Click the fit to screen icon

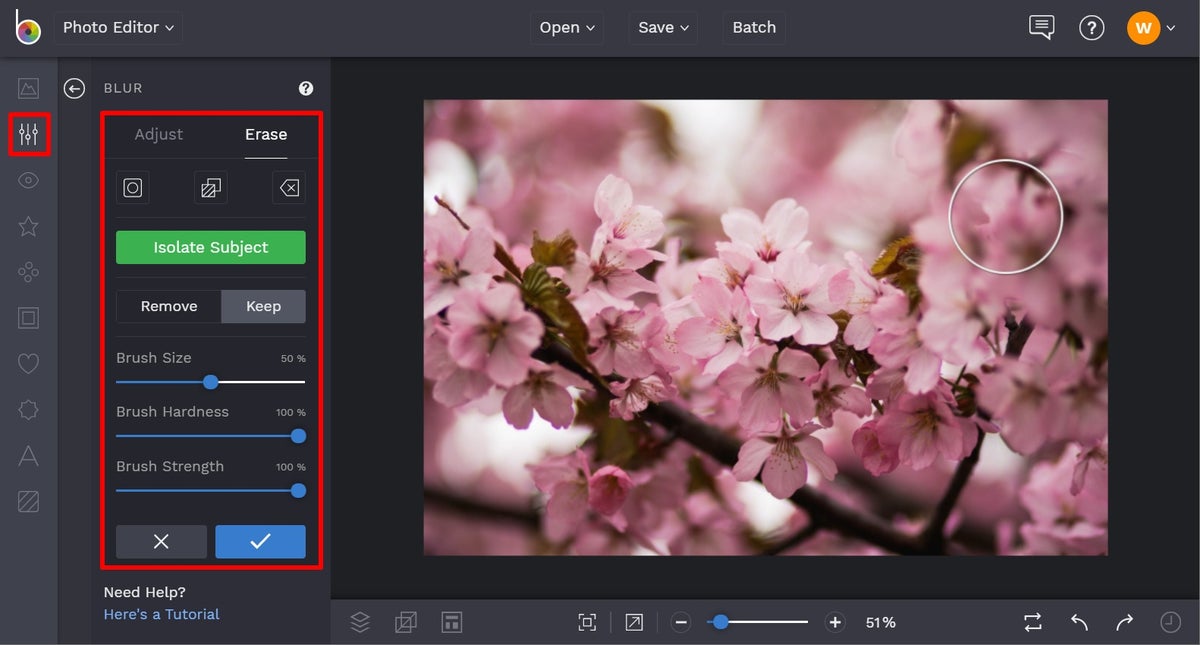(x=587, y=622)
